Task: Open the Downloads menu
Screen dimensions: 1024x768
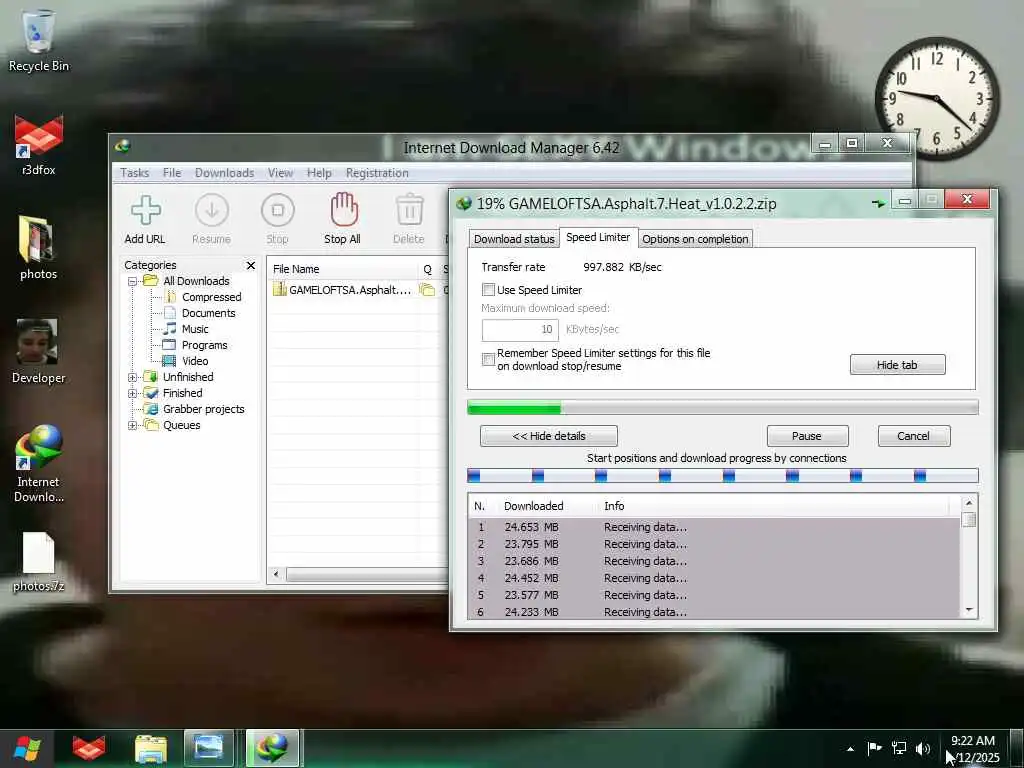Action: click(x=225, y=173)
